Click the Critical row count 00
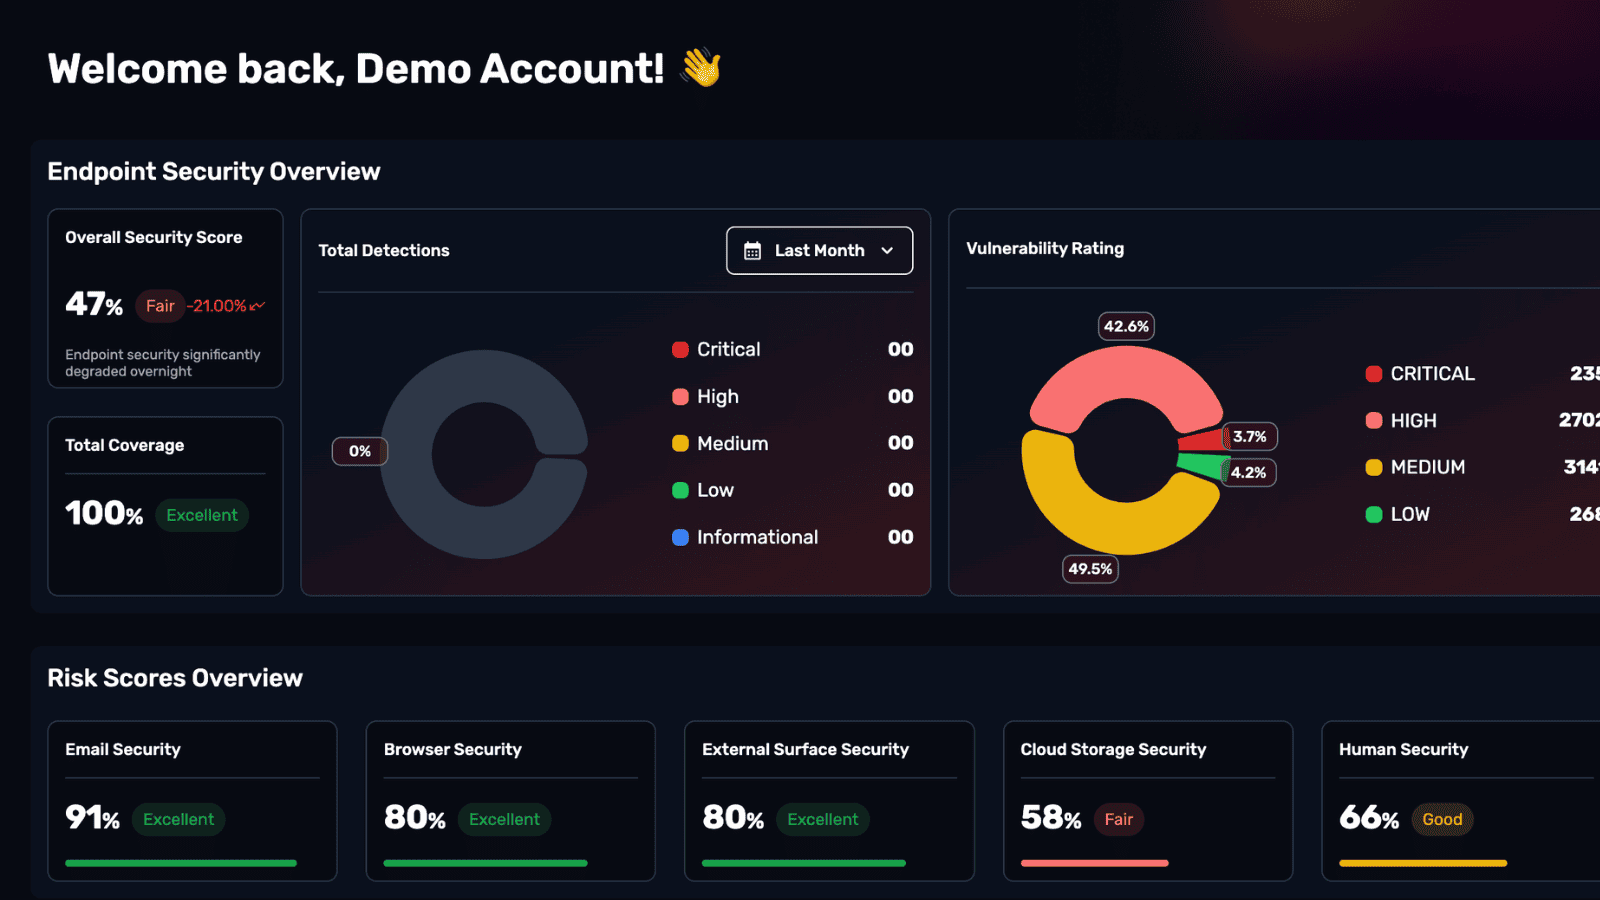The height and width of the screenshot is (900, 1600). tap(901, 350)
